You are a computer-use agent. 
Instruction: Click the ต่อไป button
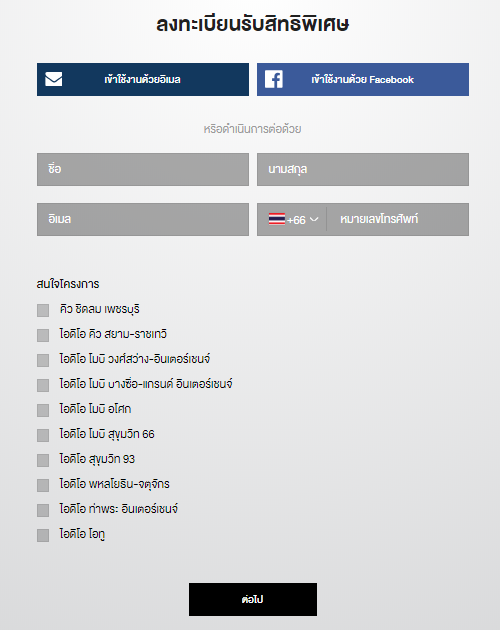253,599
